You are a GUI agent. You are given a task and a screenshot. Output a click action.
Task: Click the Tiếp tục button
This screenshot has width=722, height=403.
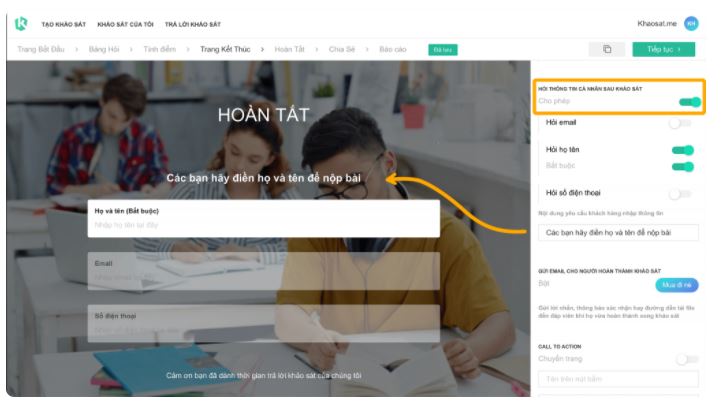point(664,49)
